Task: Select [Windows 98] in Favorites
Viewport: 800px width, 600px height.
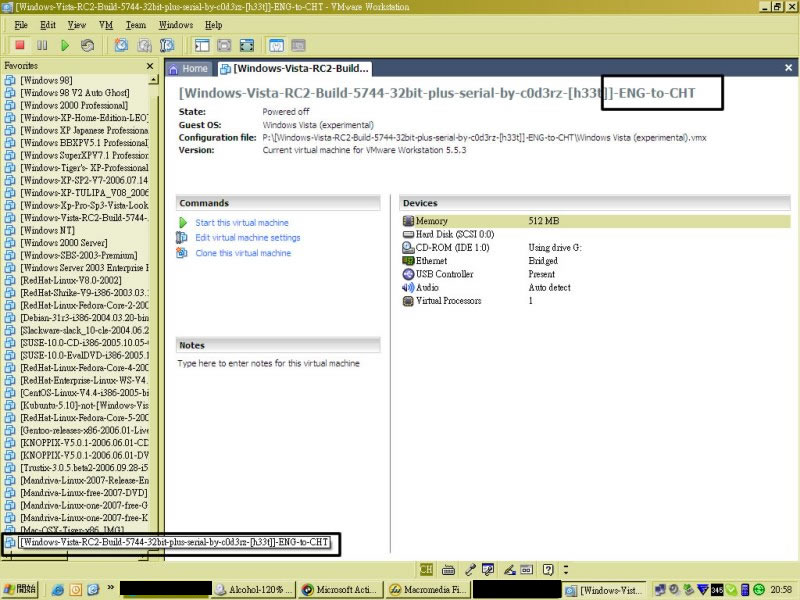Action: tap(46, 80)
